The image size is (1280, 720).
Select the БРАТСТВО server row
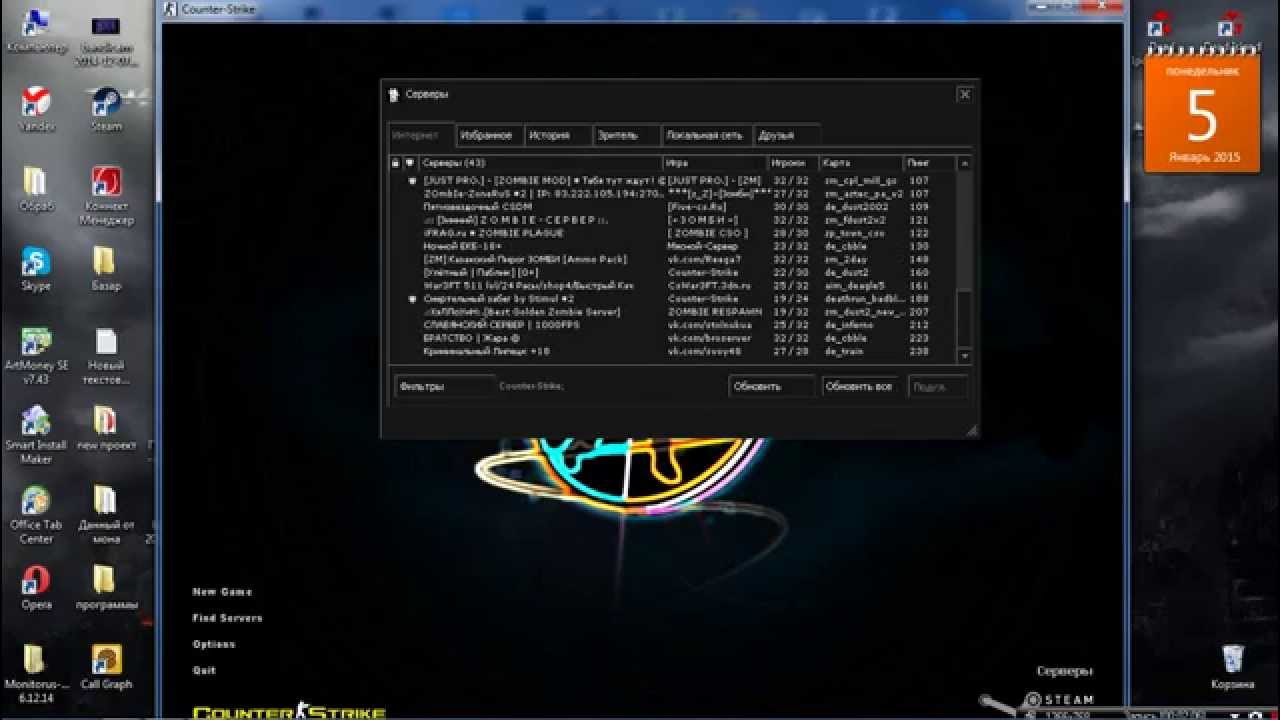click(672, 338)
